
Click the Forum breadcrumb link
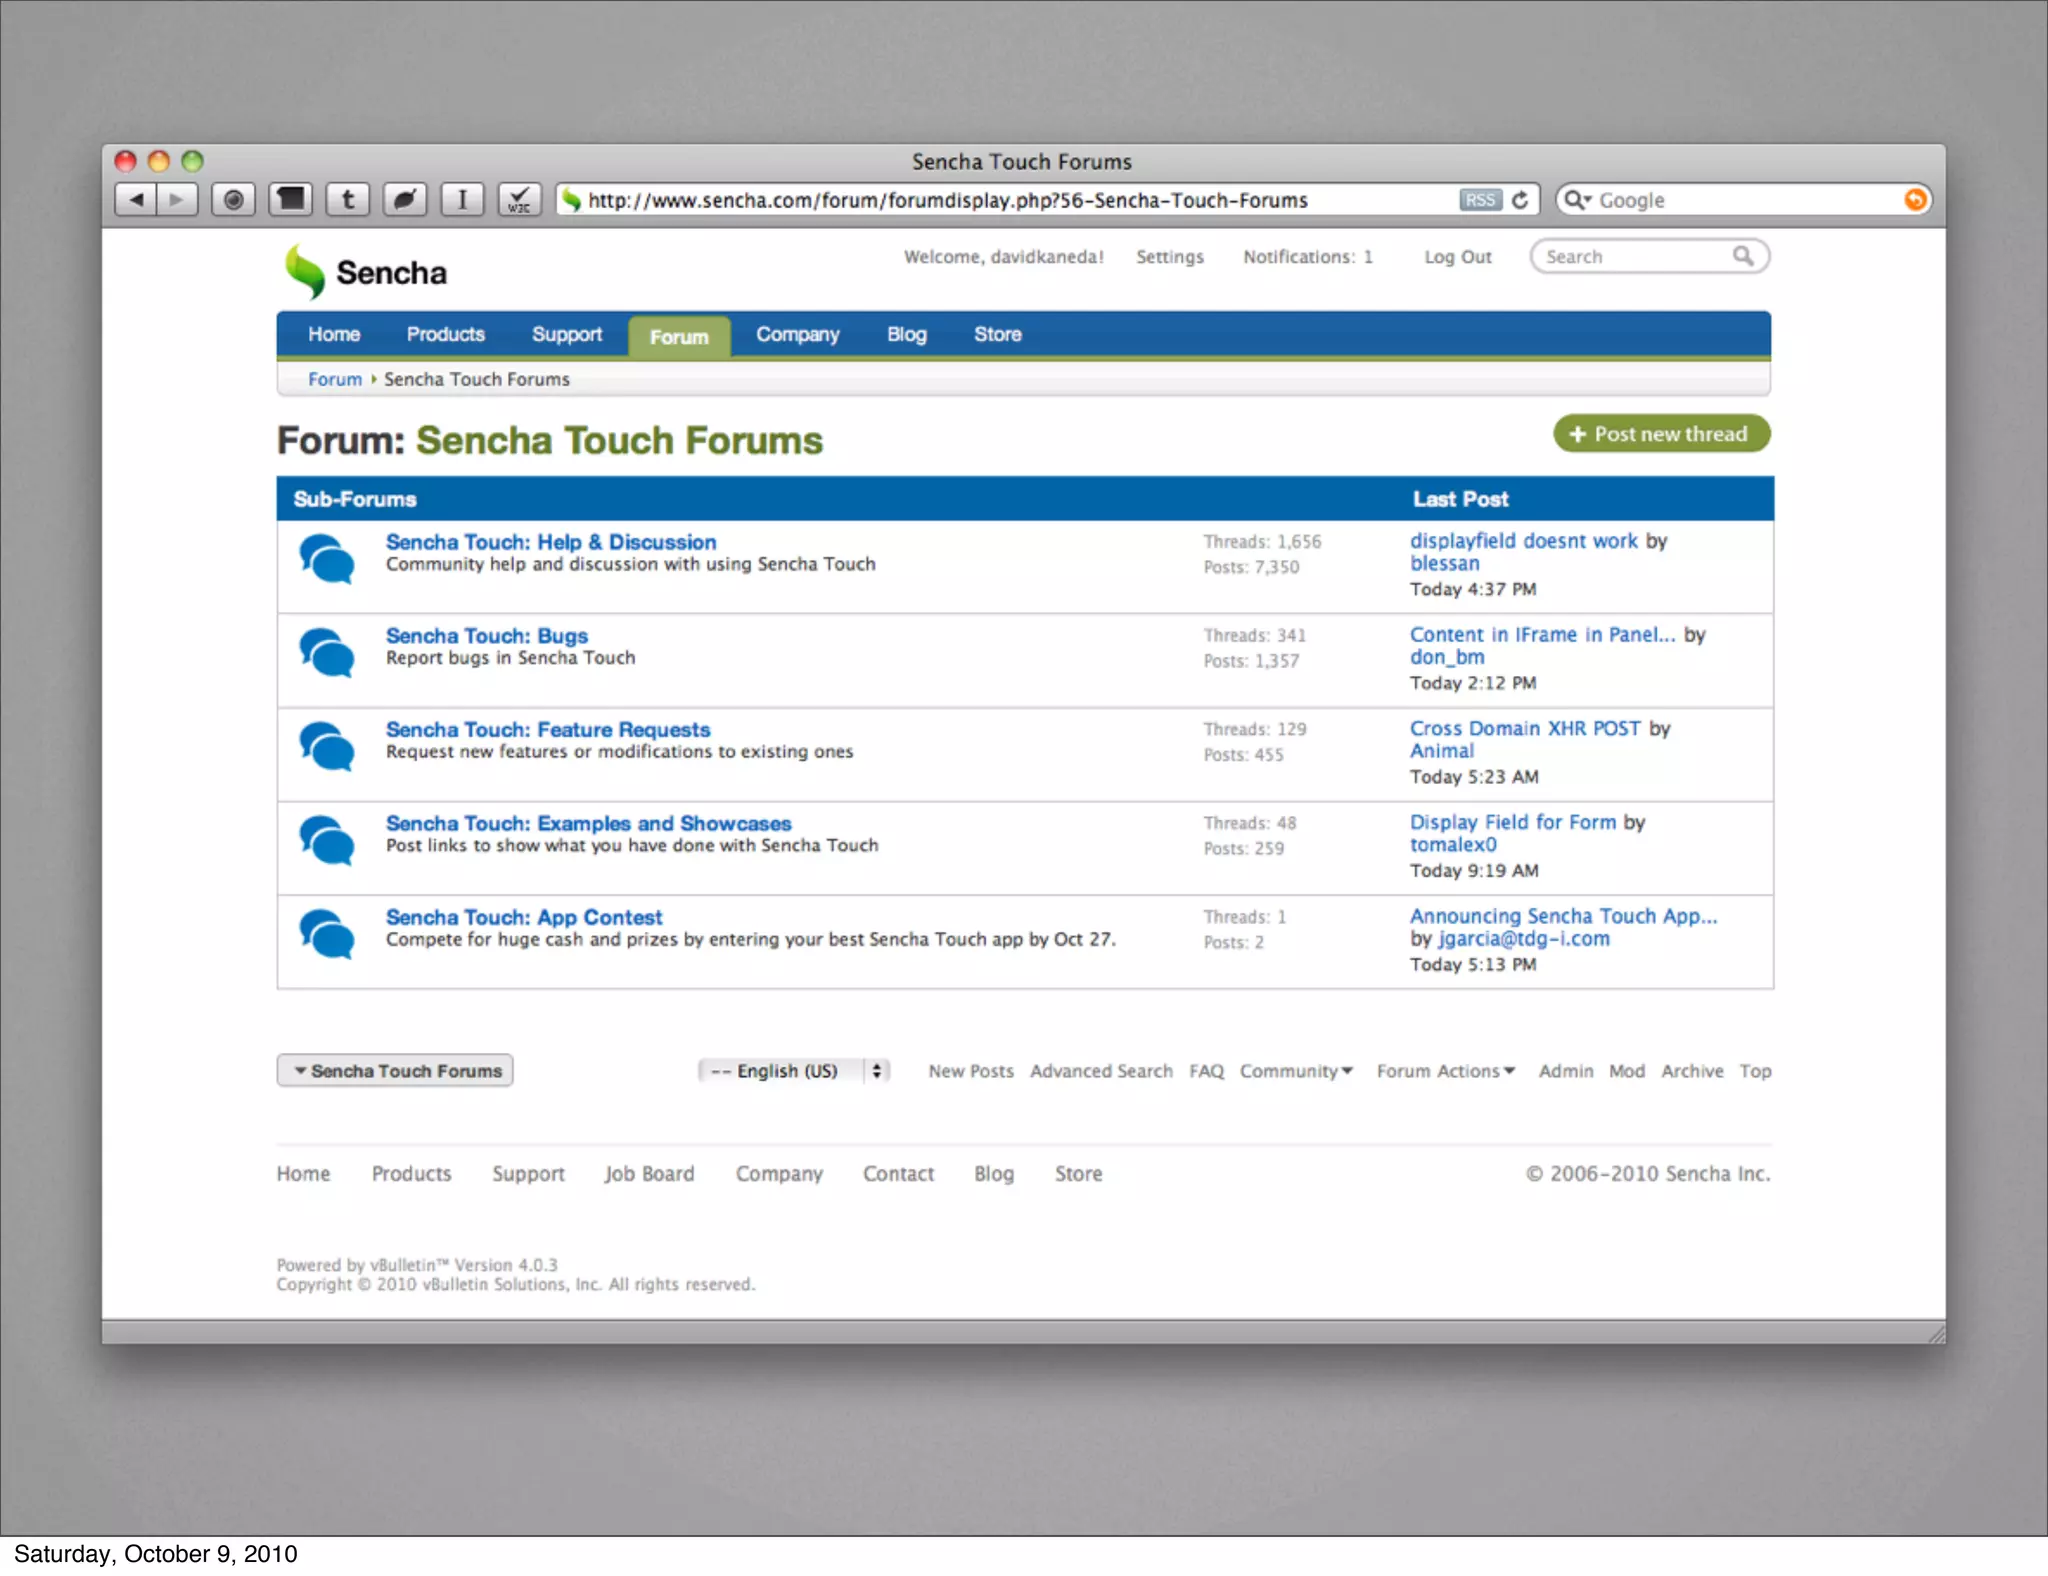click(x=335, y=379)
